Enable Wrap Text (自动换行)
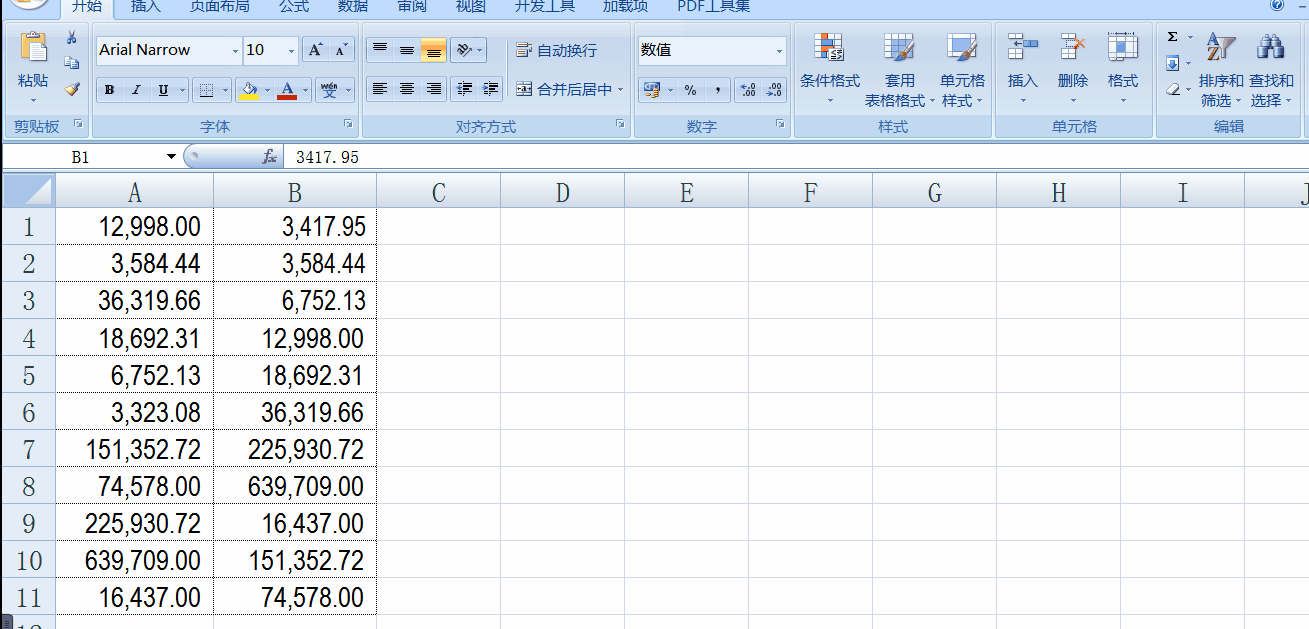This screenshot has height=629, width=1309. coord(548,50)
